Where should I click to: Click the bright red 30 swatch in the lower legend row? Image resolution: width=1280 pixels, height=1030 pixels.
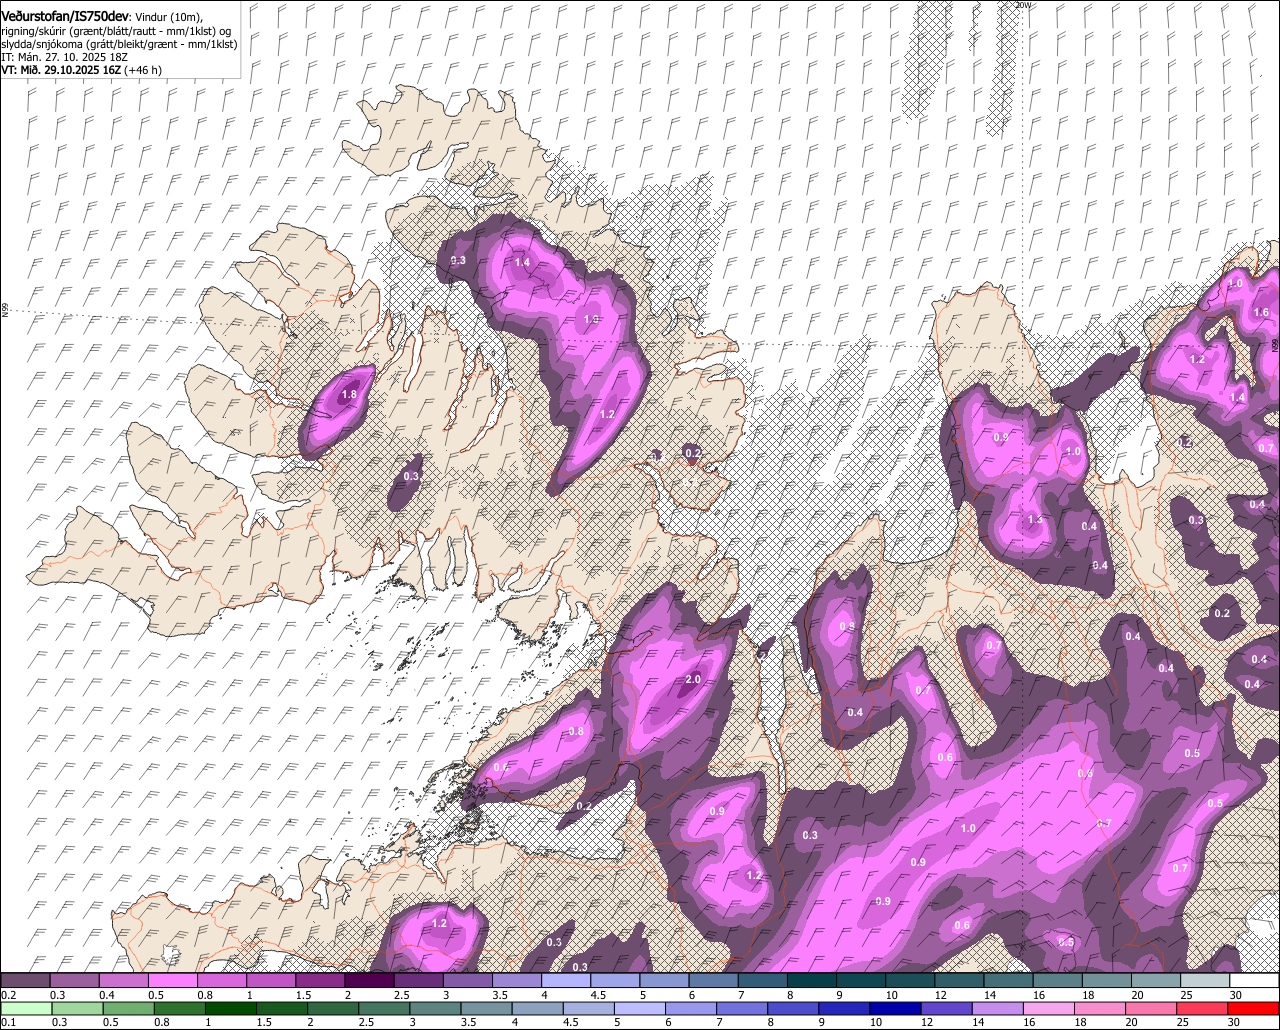(x=1254, y=1008)
